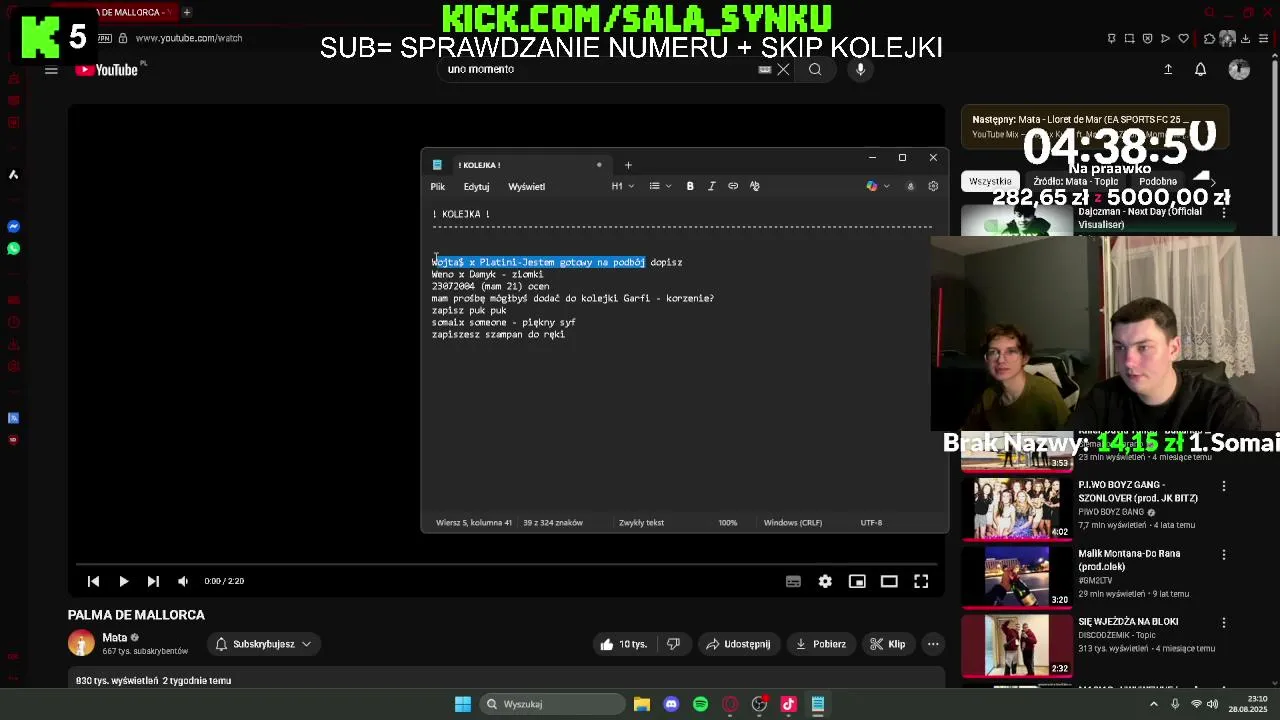
Task: Open the Wyświetl menu
Action: (526, 187)
